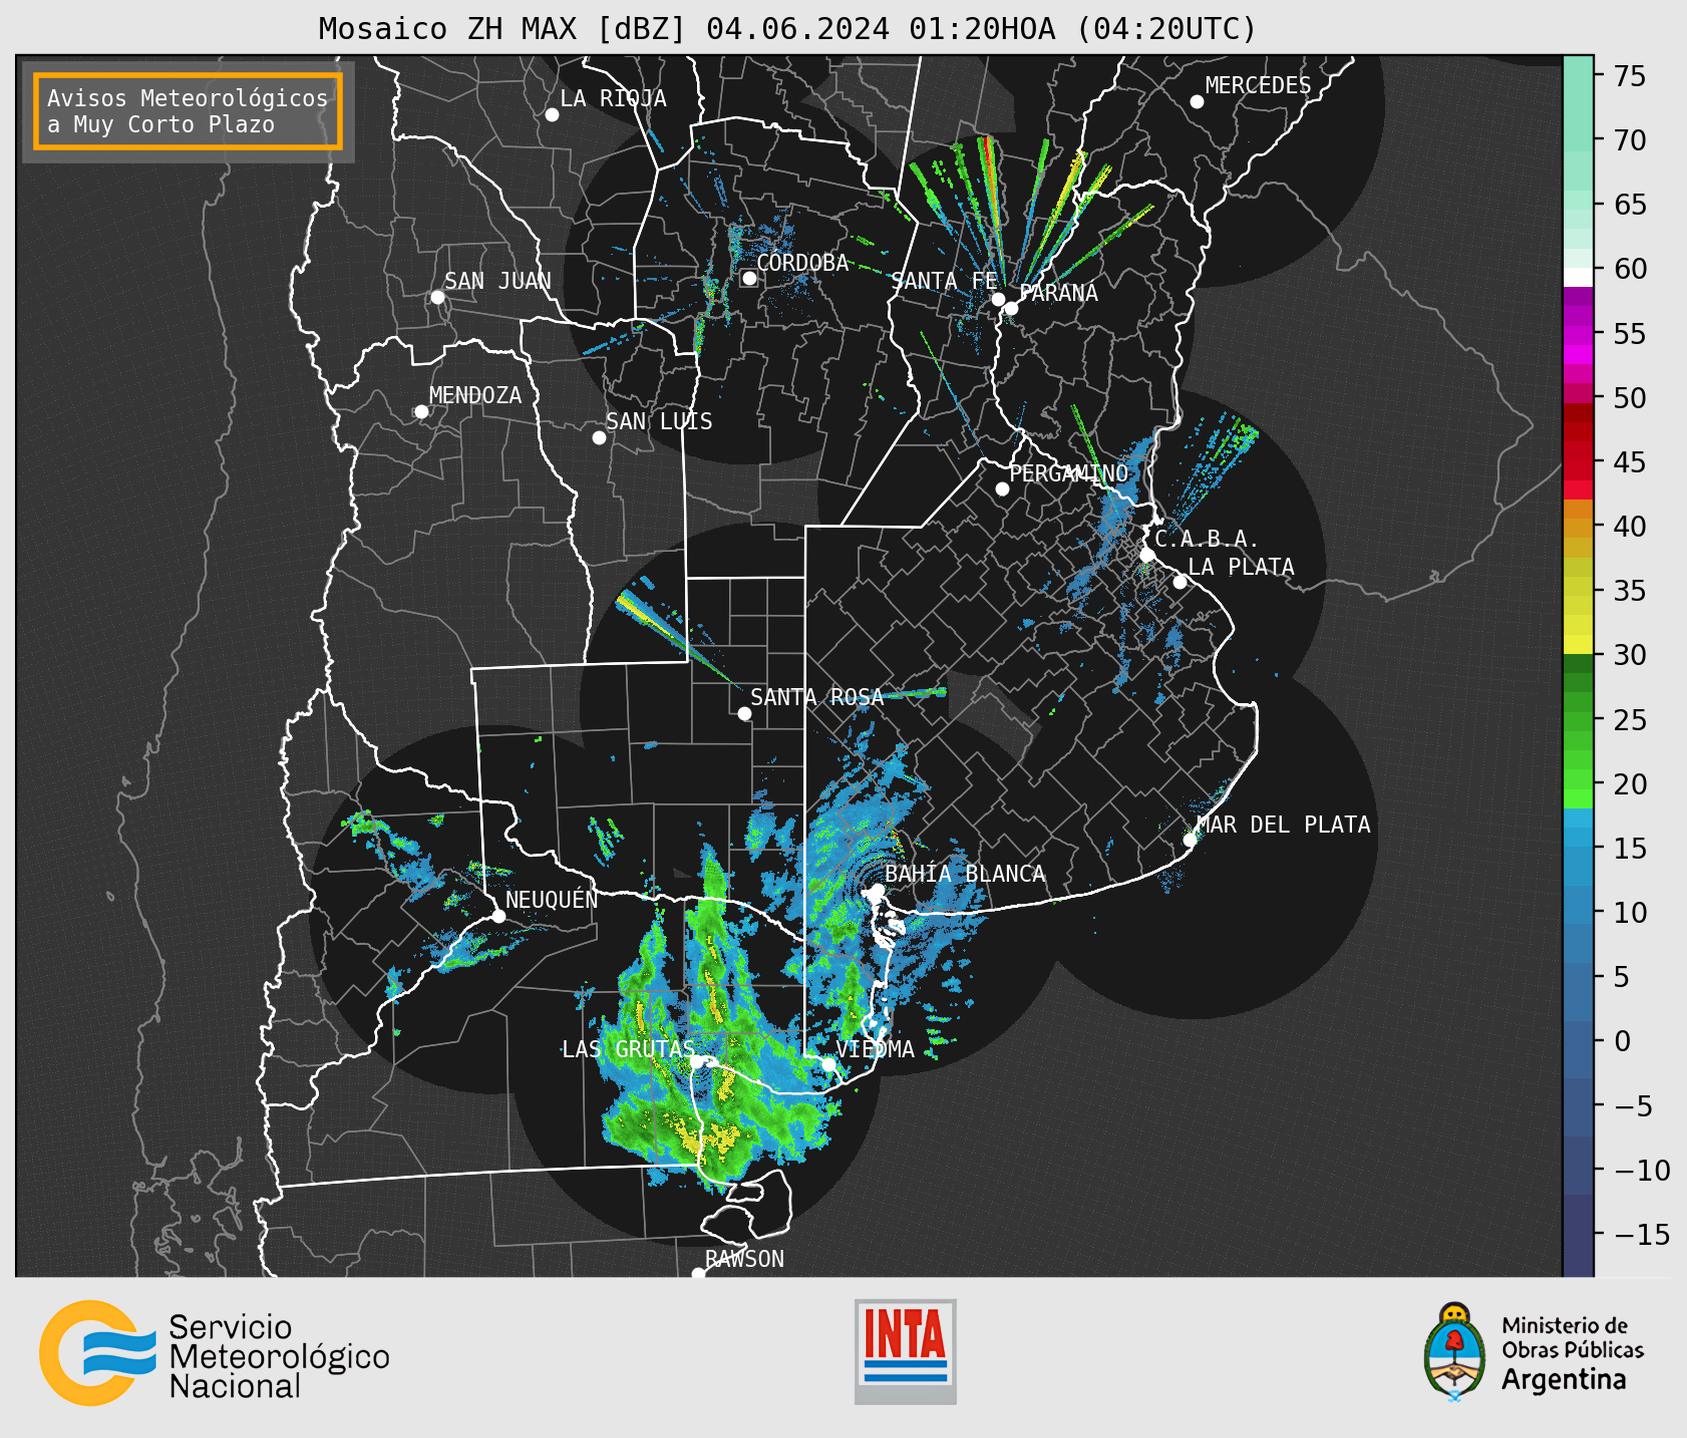Click the 70 value on the dBZ scale
This screenshot has width=1687, height=1438.
click(1629, 140)
